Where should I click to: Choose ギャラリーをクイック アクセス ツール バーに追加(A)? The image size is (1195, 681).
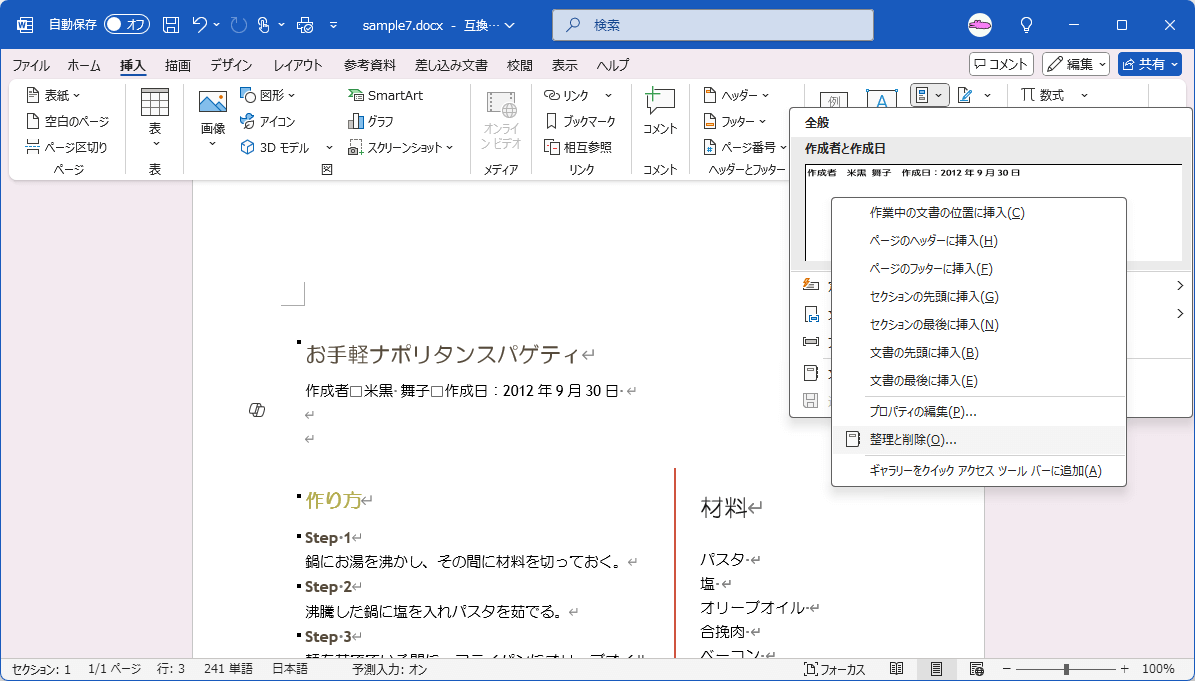(x=979, y=471)
